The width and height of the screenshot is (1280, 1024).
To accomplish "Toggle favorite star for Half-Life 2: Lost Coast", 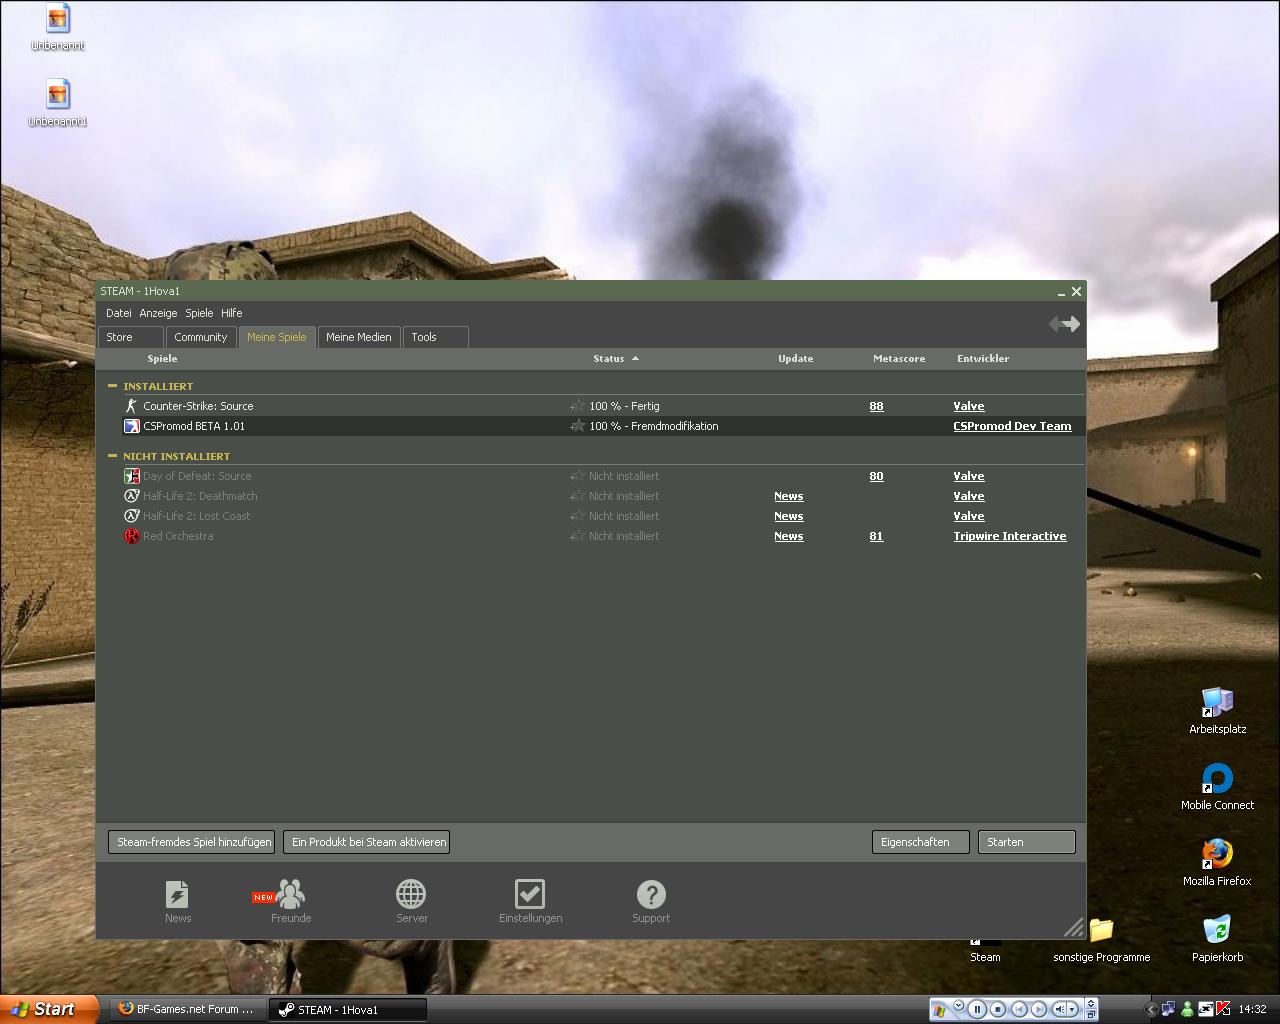I will pyautogui.click(x=577, y=516).
